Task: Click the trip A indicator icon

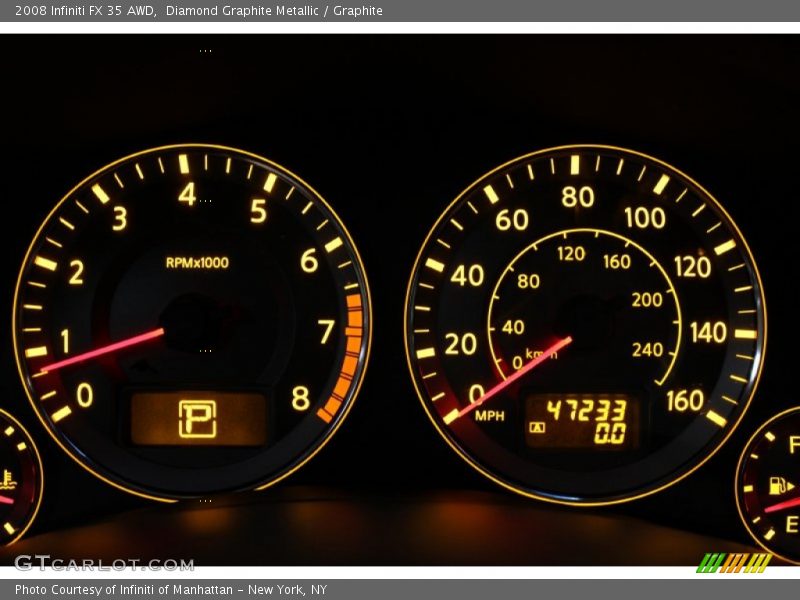Action: point(538,427)
